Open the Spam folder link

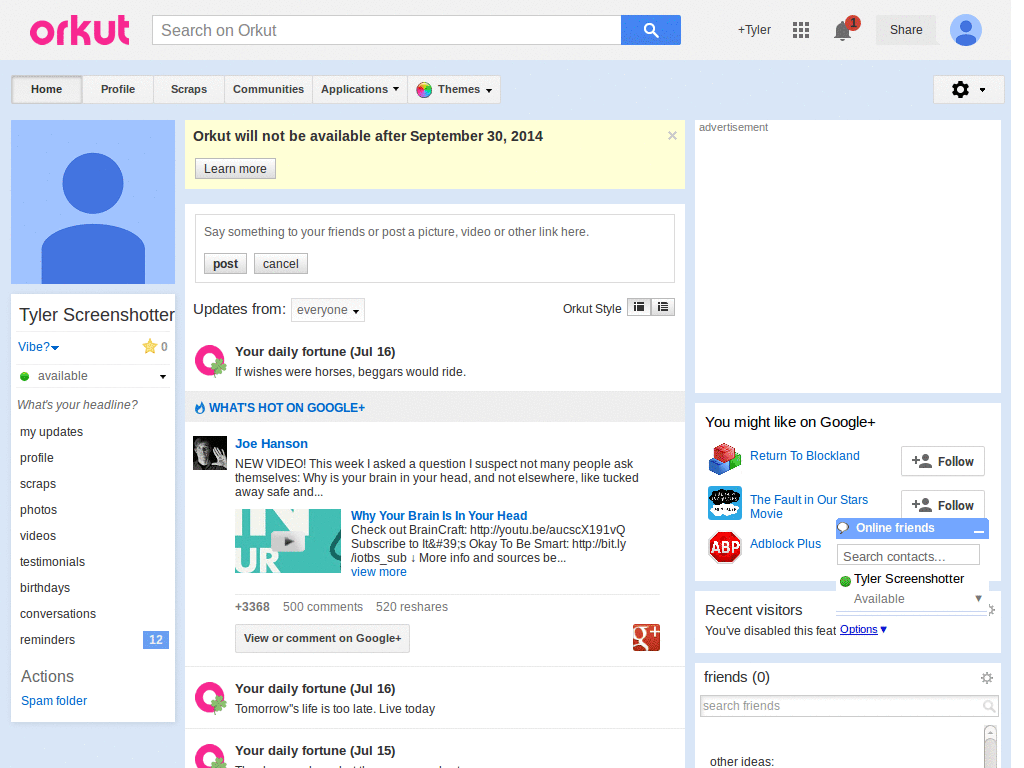tap(54, 701)
